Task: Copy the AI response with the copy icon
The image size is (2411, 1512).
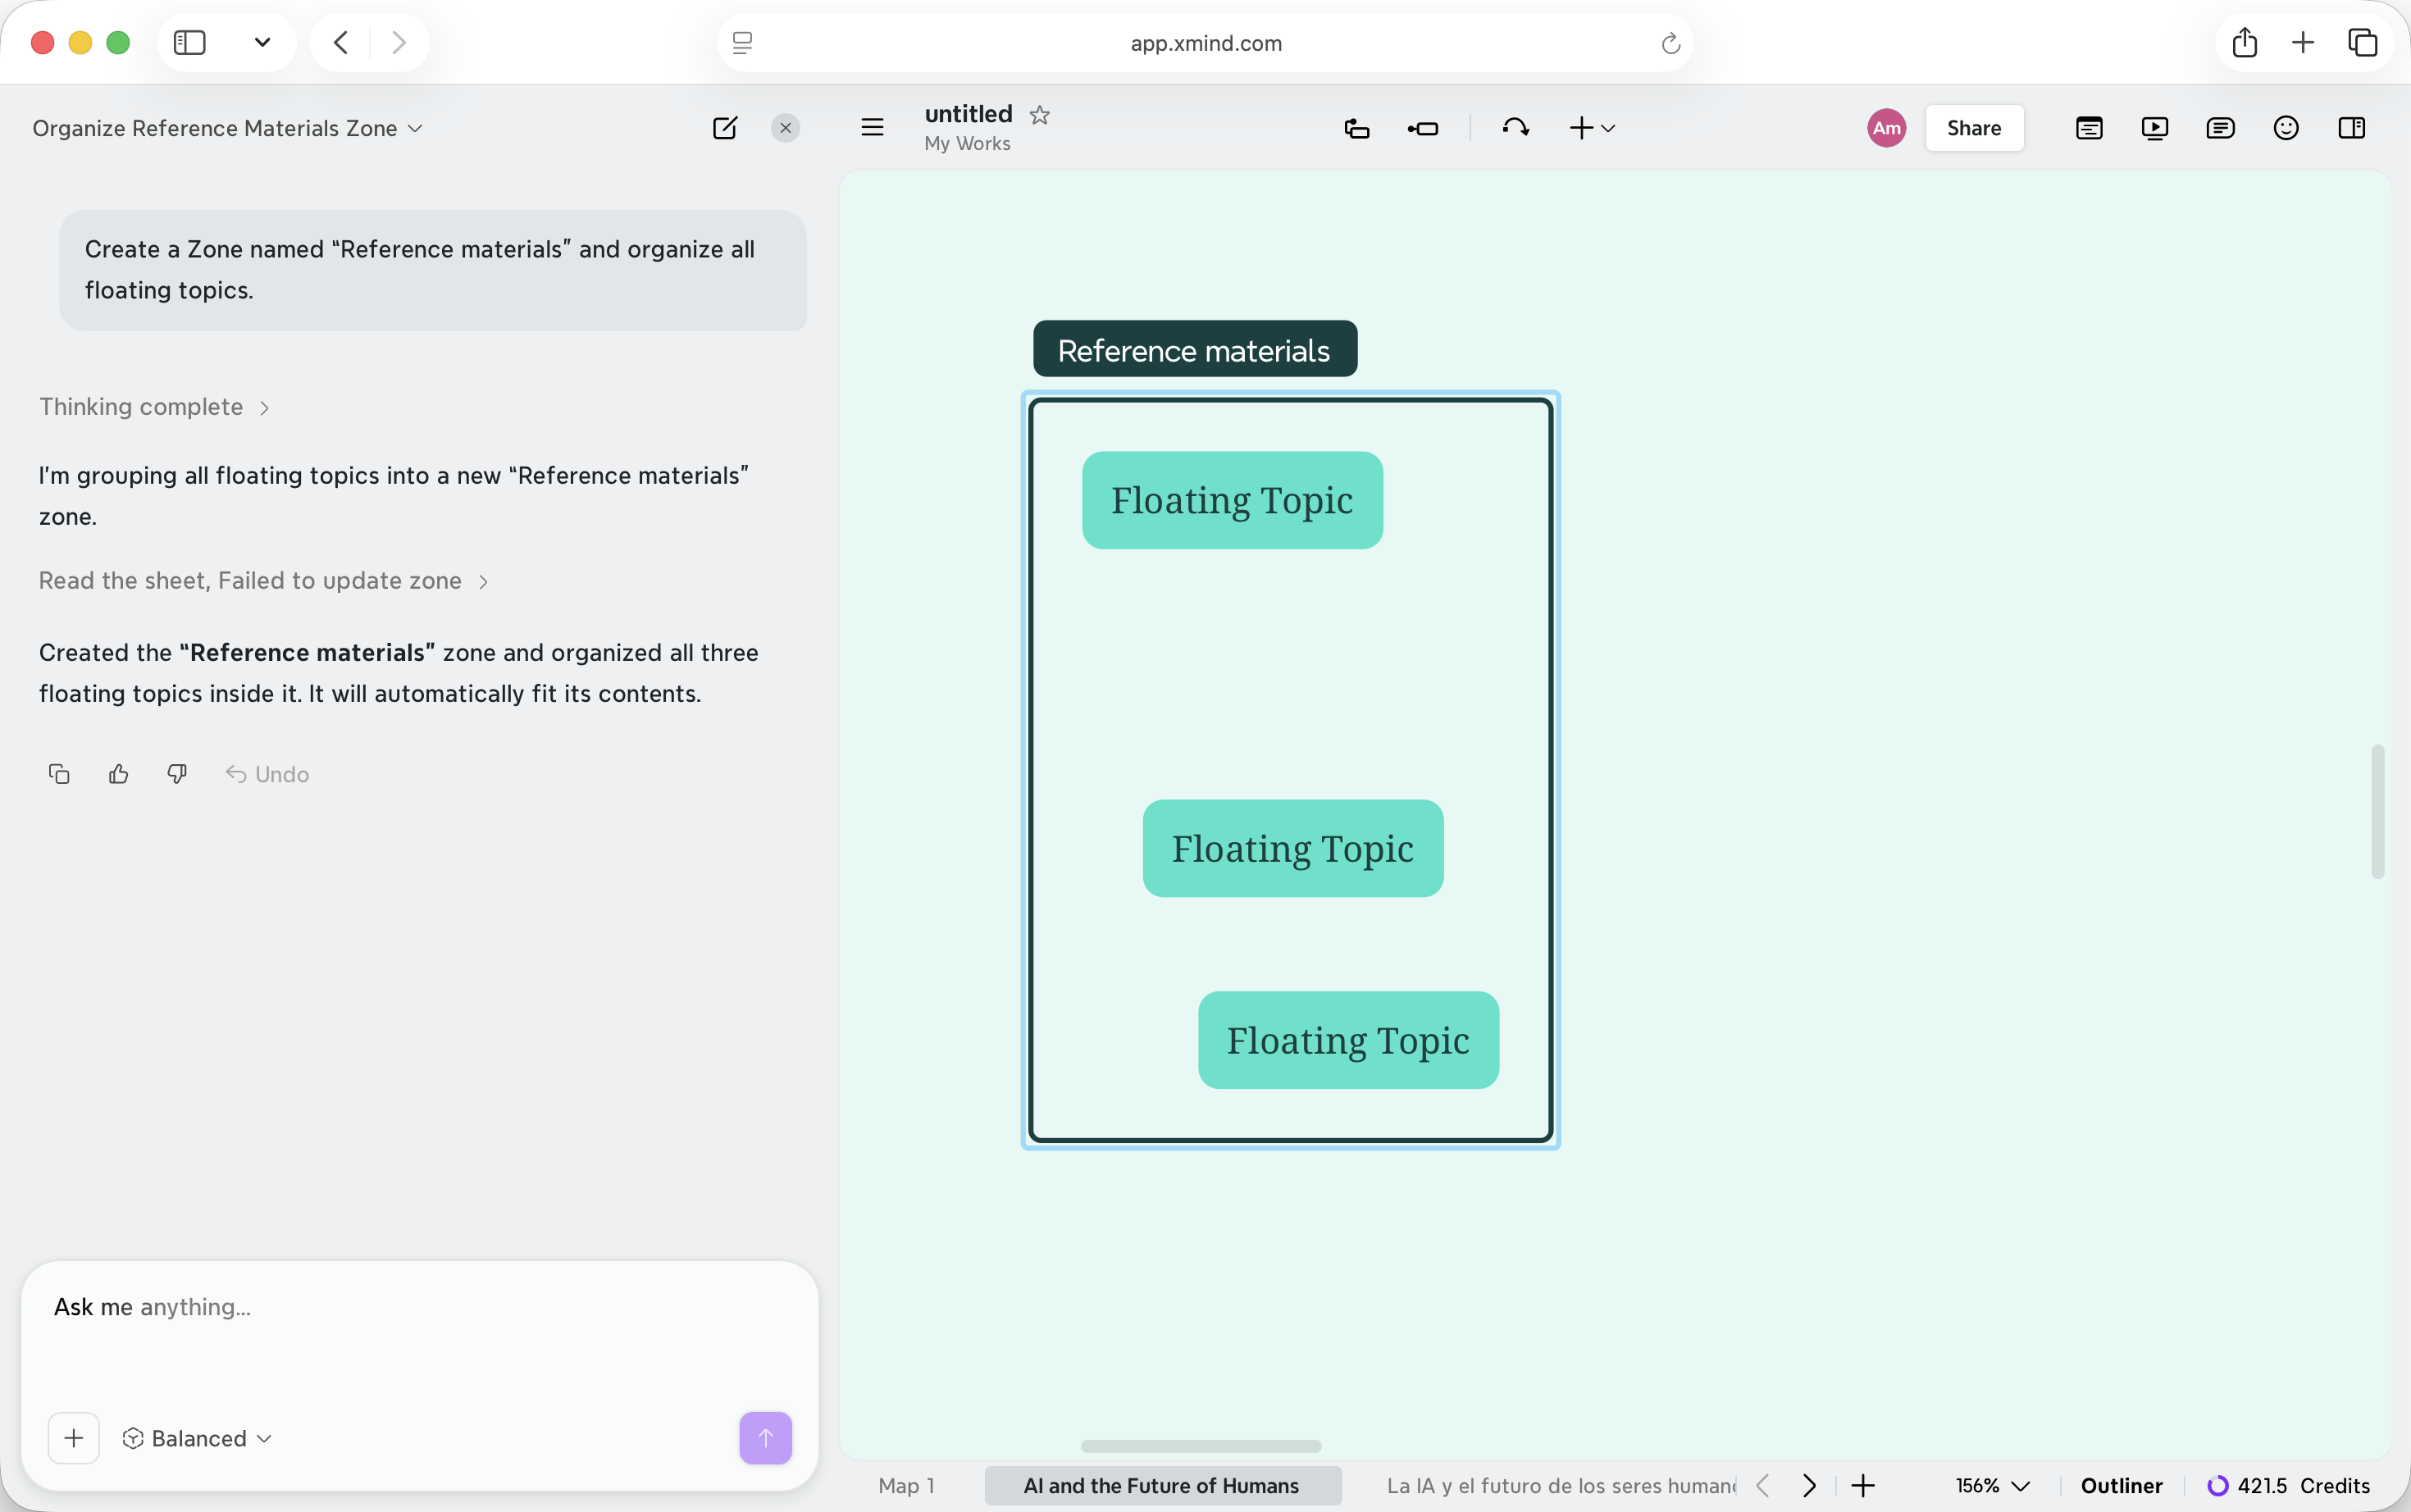Action: 59,774
